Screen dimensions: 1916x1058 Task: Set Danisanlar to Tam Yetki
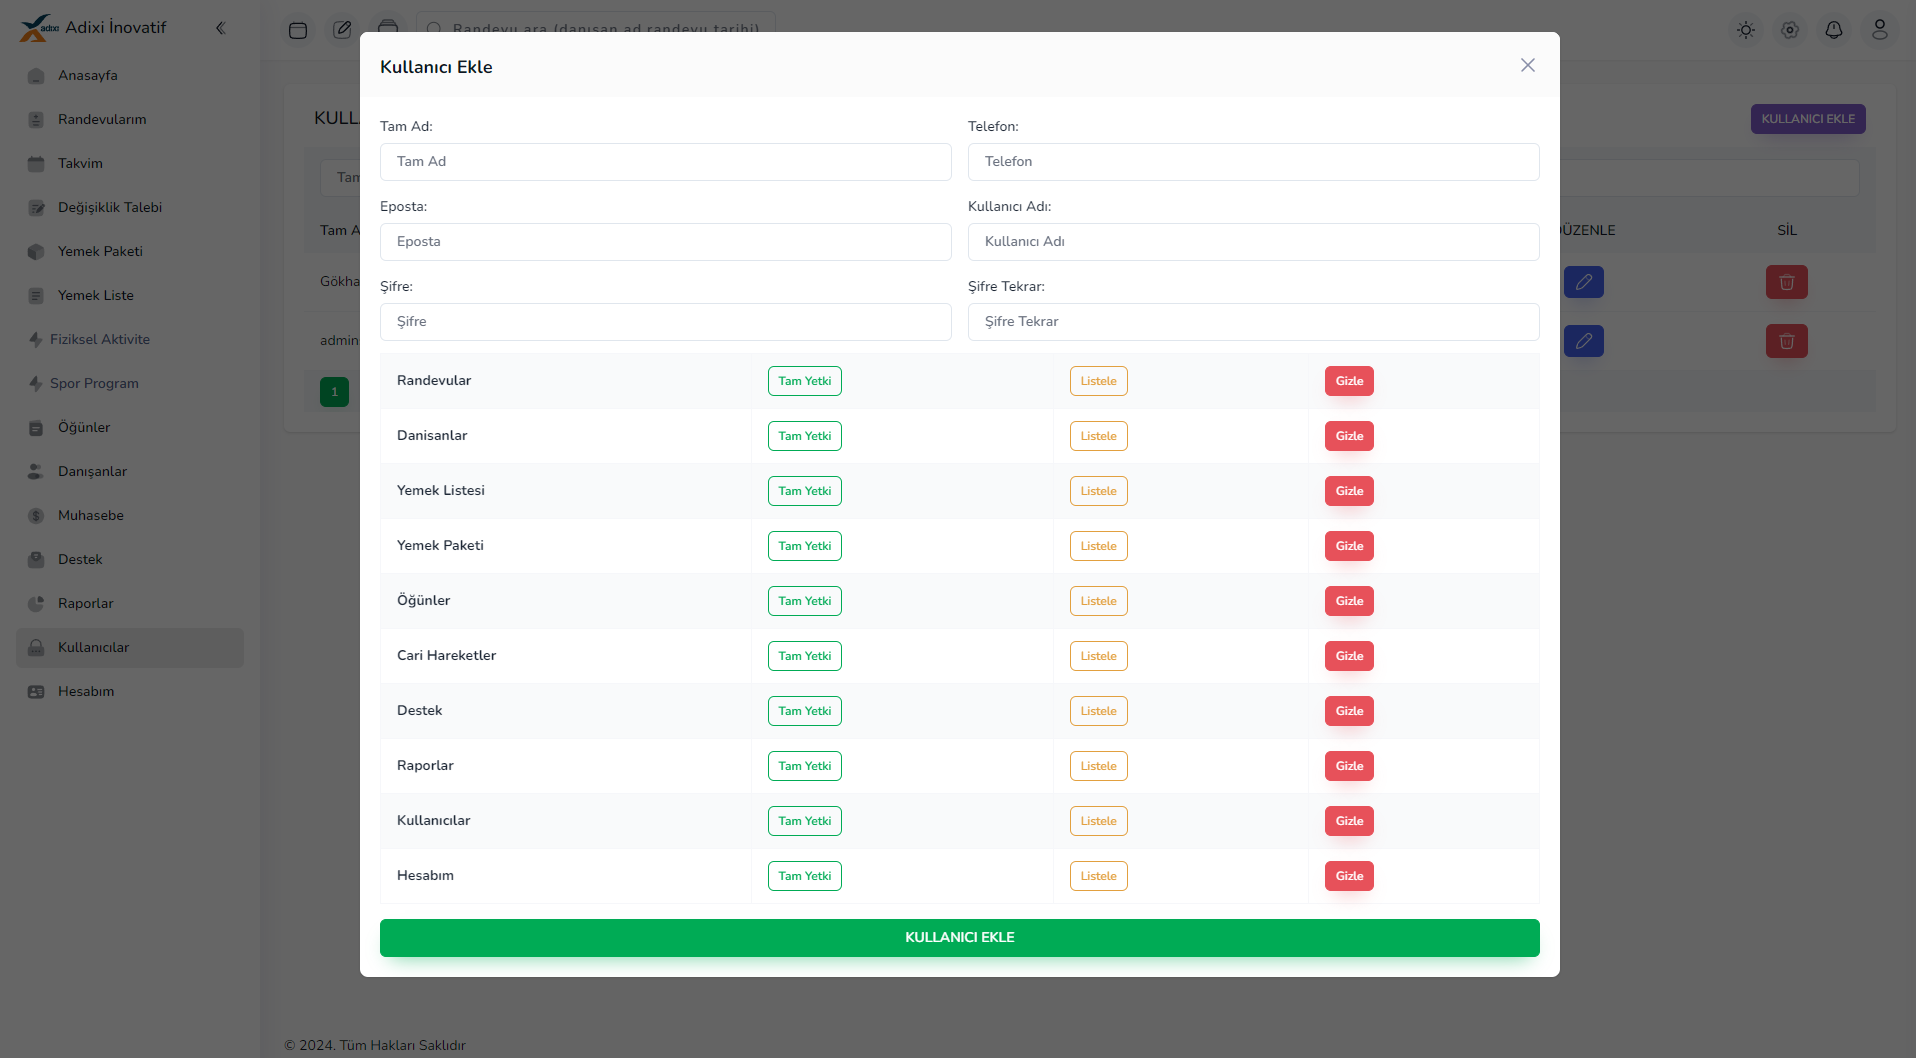[x=805, y=436]
